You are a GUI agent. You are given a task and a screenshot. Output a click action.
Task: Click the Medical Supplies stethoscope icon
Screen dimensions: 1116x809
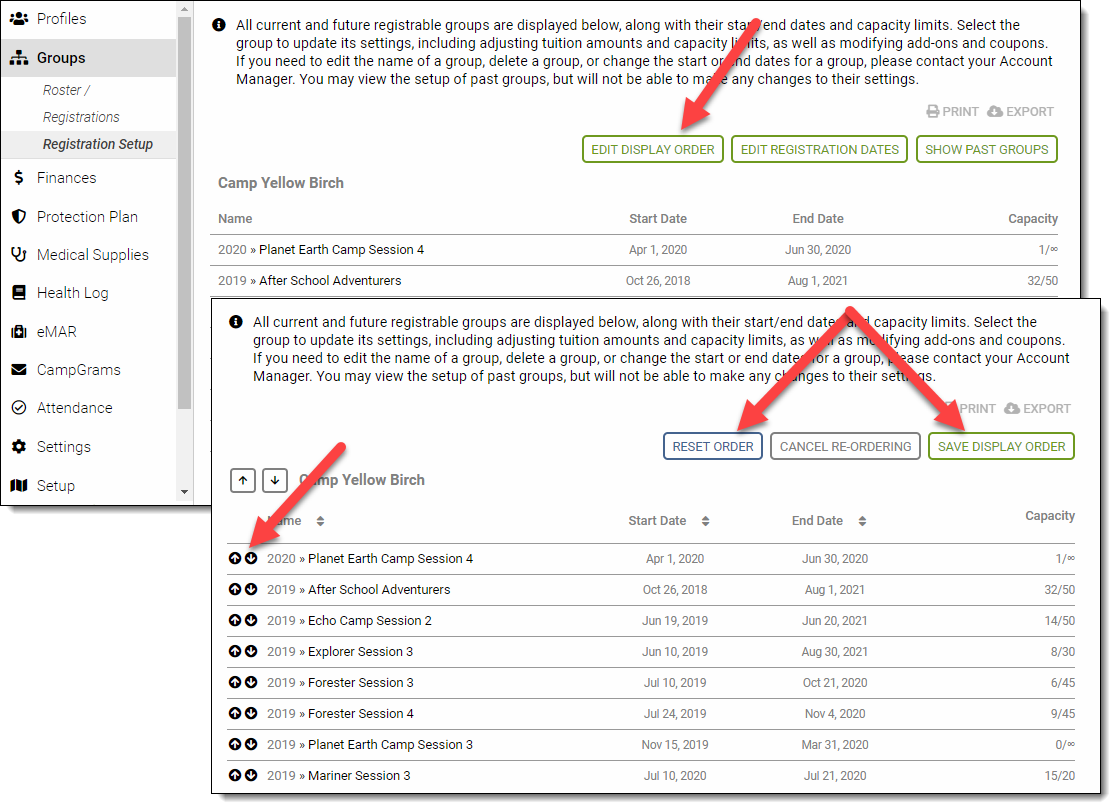18,255
